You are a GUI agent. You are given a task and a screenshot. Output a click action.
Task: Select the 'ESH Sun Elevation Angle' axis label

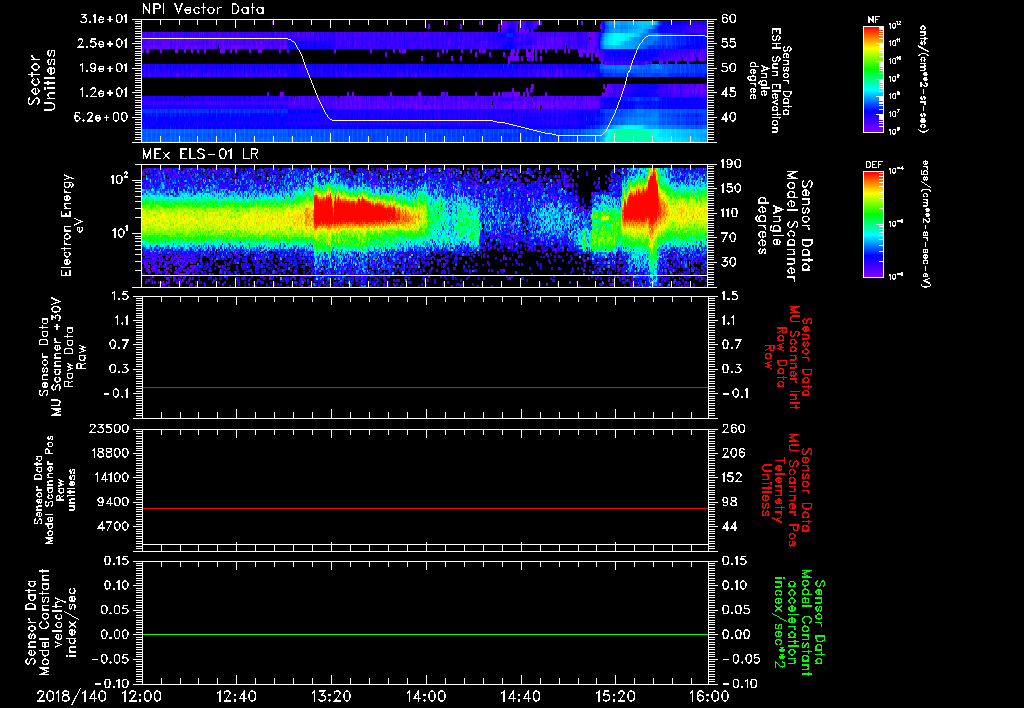[771, 80]
